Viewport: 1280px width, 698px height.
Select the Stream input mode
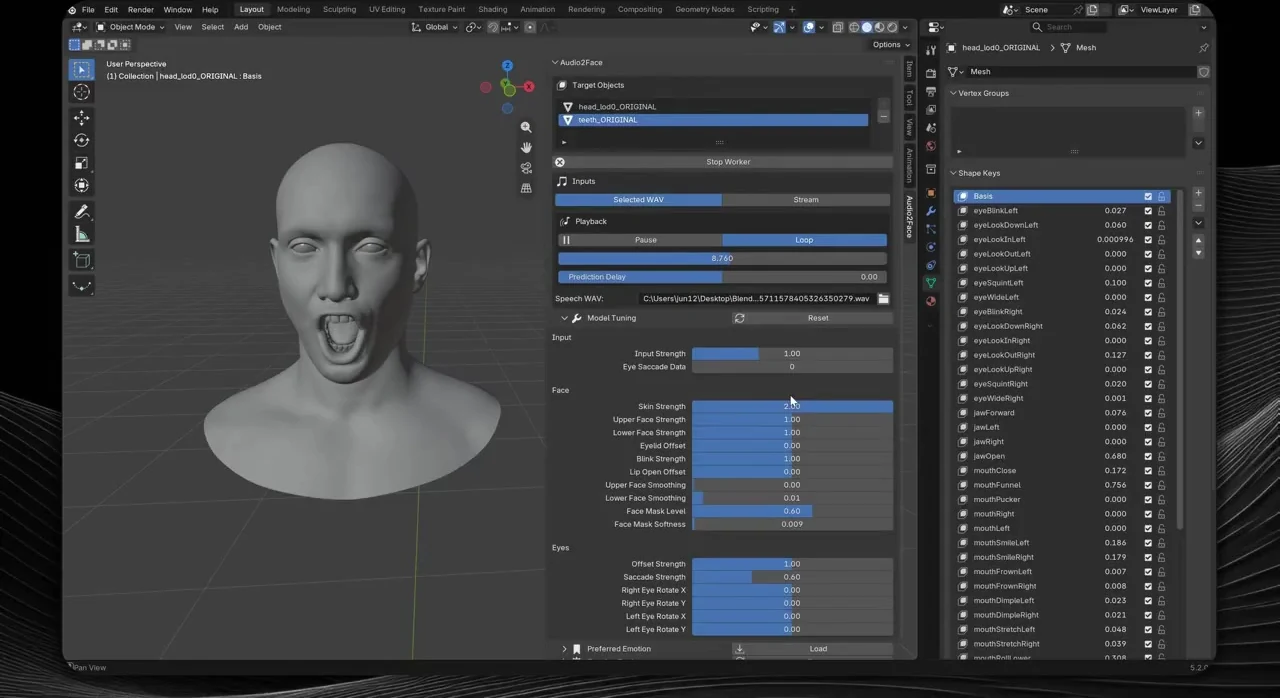pyautogui.click(x=805, y=200)
